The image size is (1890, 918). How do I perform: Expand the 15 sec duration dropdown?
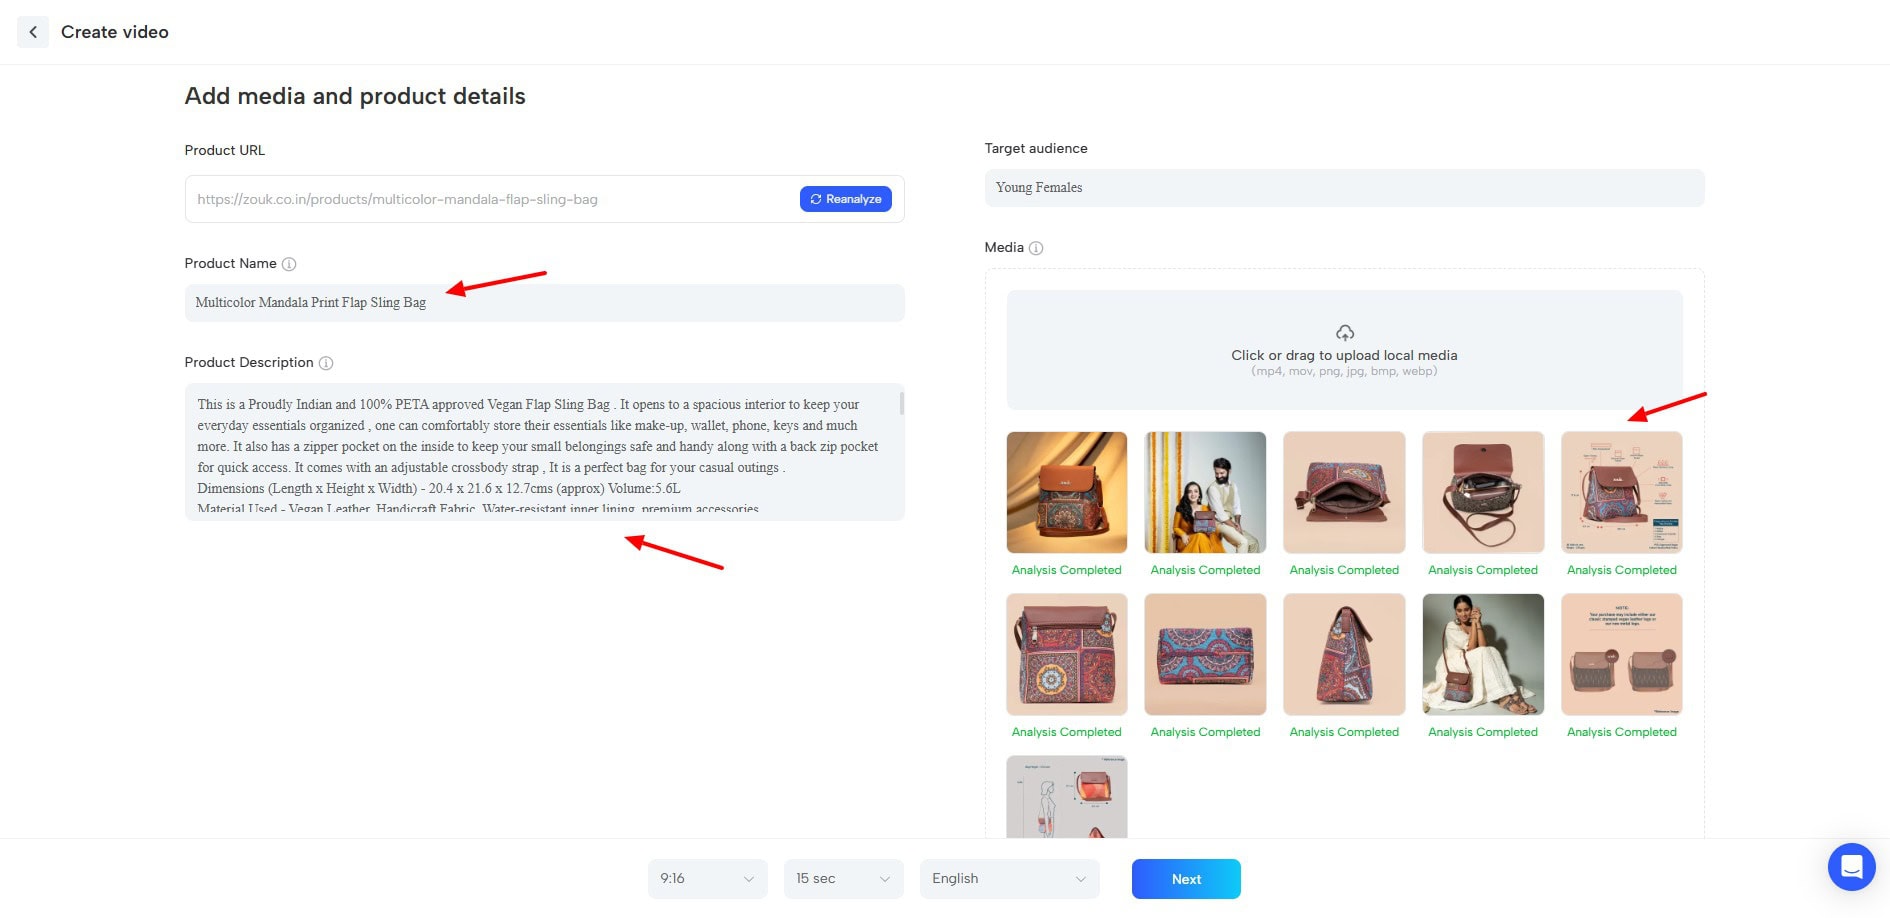[843, 879]
